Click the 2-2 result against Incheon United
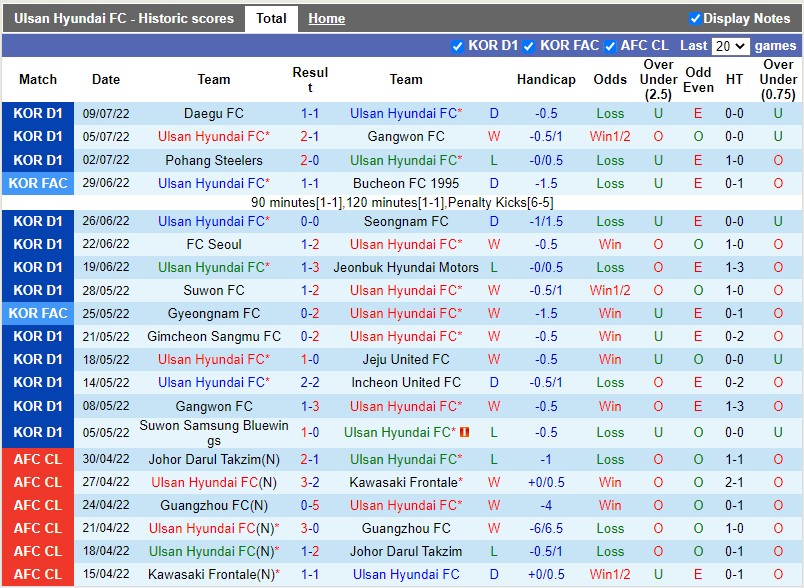The width and height of the screenshot is (804, 588). click(x=310, y=382)
